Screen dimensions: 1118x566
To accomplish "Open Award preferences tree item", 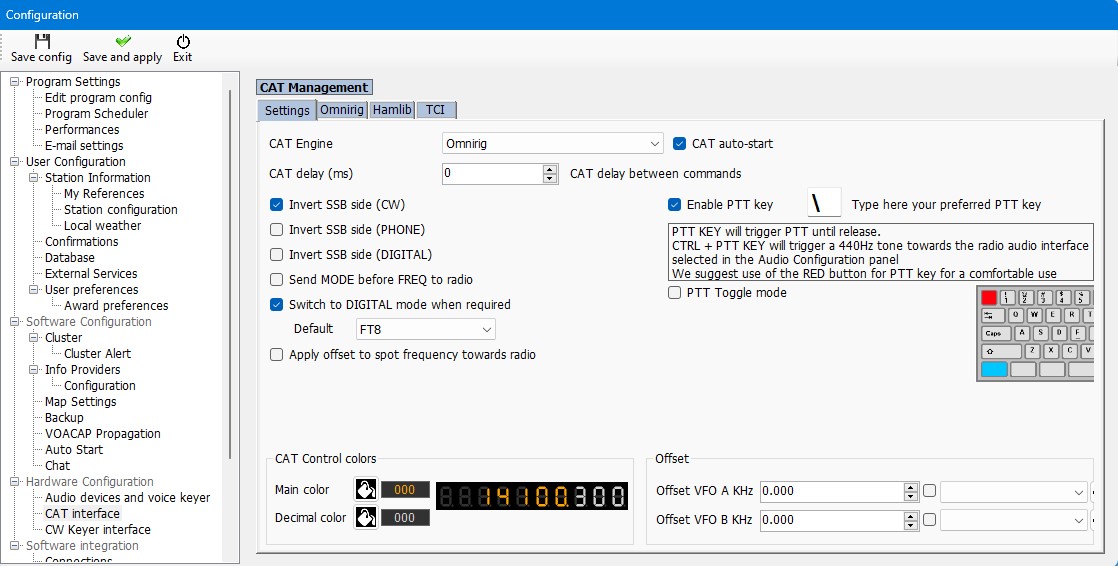I will pos(116,306).
